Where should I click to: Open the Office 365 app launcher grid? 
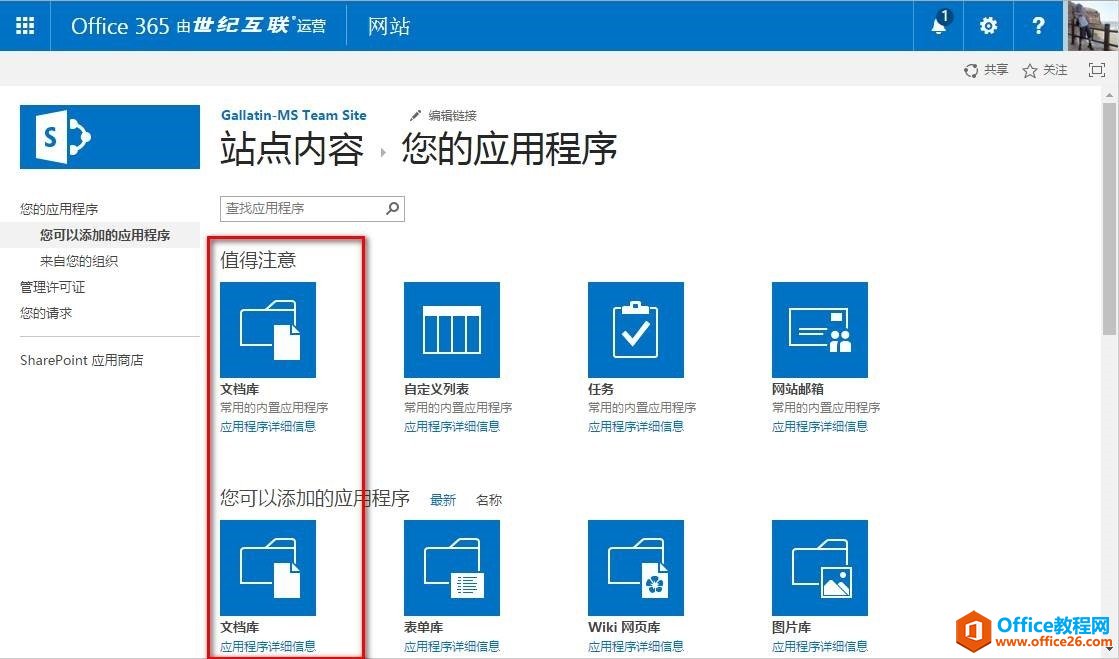[25, 26]
